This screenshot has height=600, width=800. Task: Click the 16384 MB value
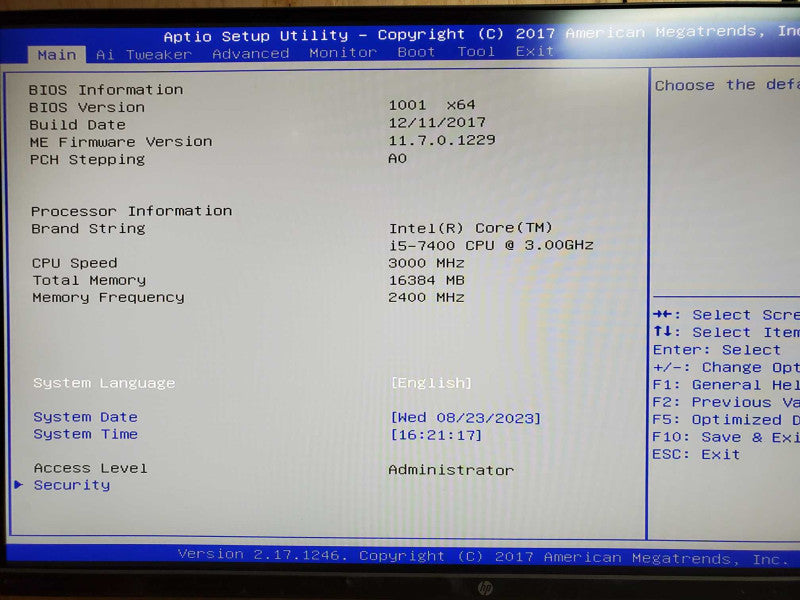tap(427, 280)
